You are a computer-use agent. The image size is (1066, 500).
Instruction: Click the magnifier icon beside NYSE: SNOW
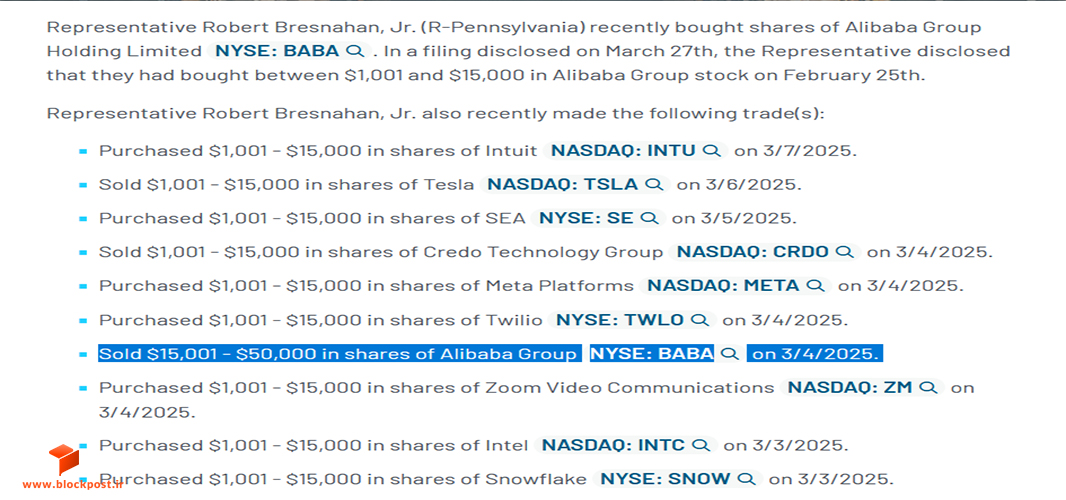746,479
